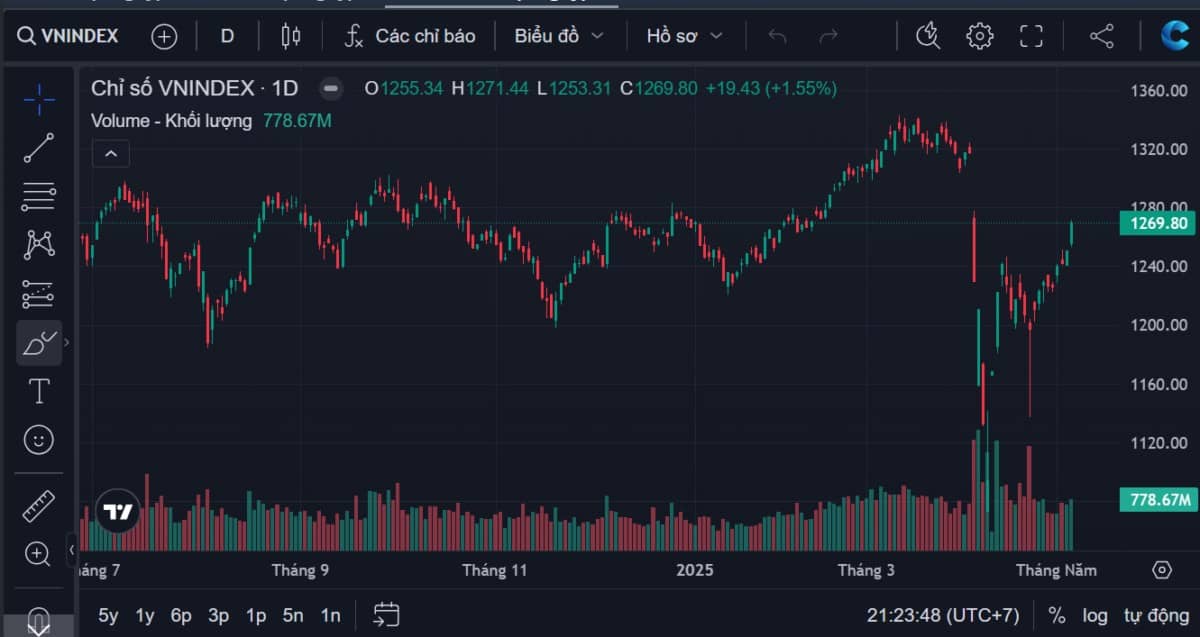Click the zoom in magnifier tool
Image resolution: width=1200 pixels, height=637 pixels.
[39, 554]
